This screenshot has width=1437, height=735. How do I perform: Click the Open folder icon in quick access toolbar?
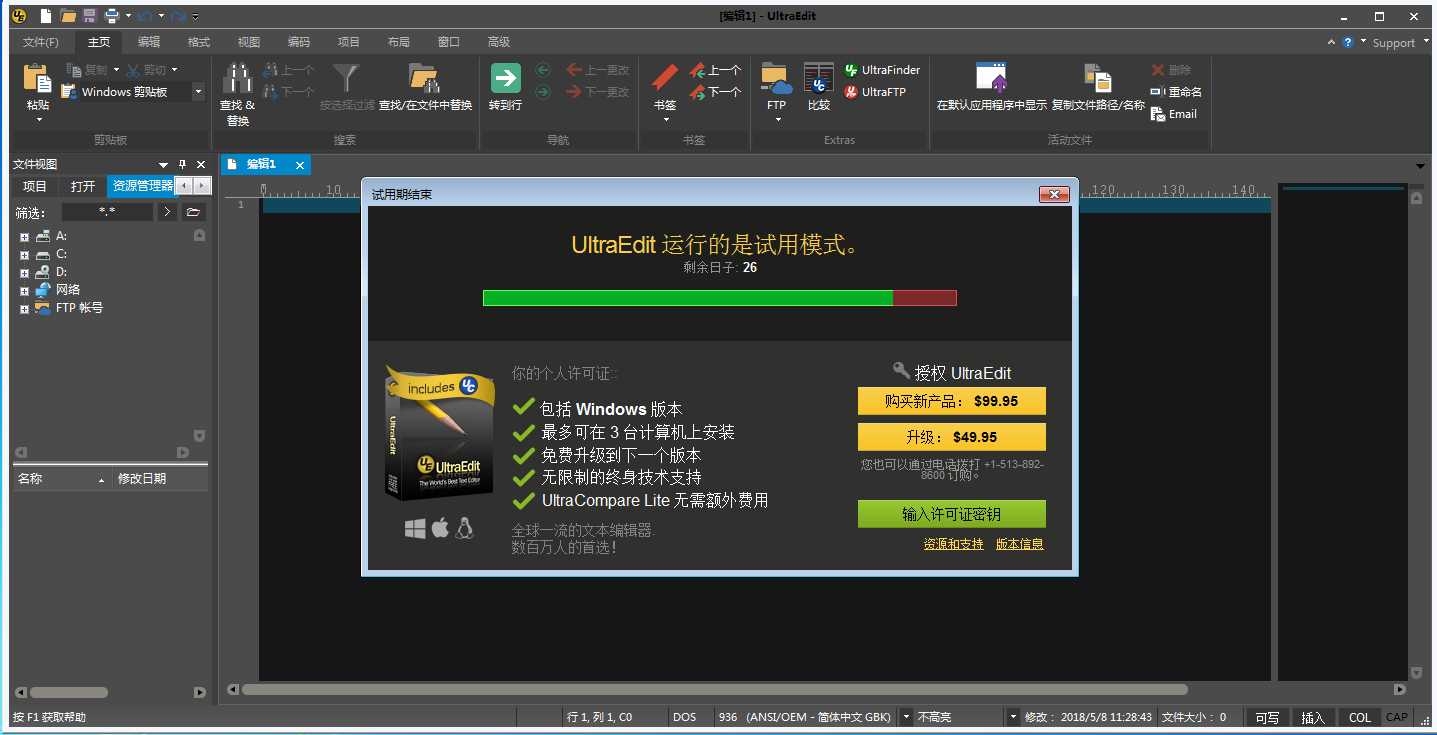click(x=68, y=16)
